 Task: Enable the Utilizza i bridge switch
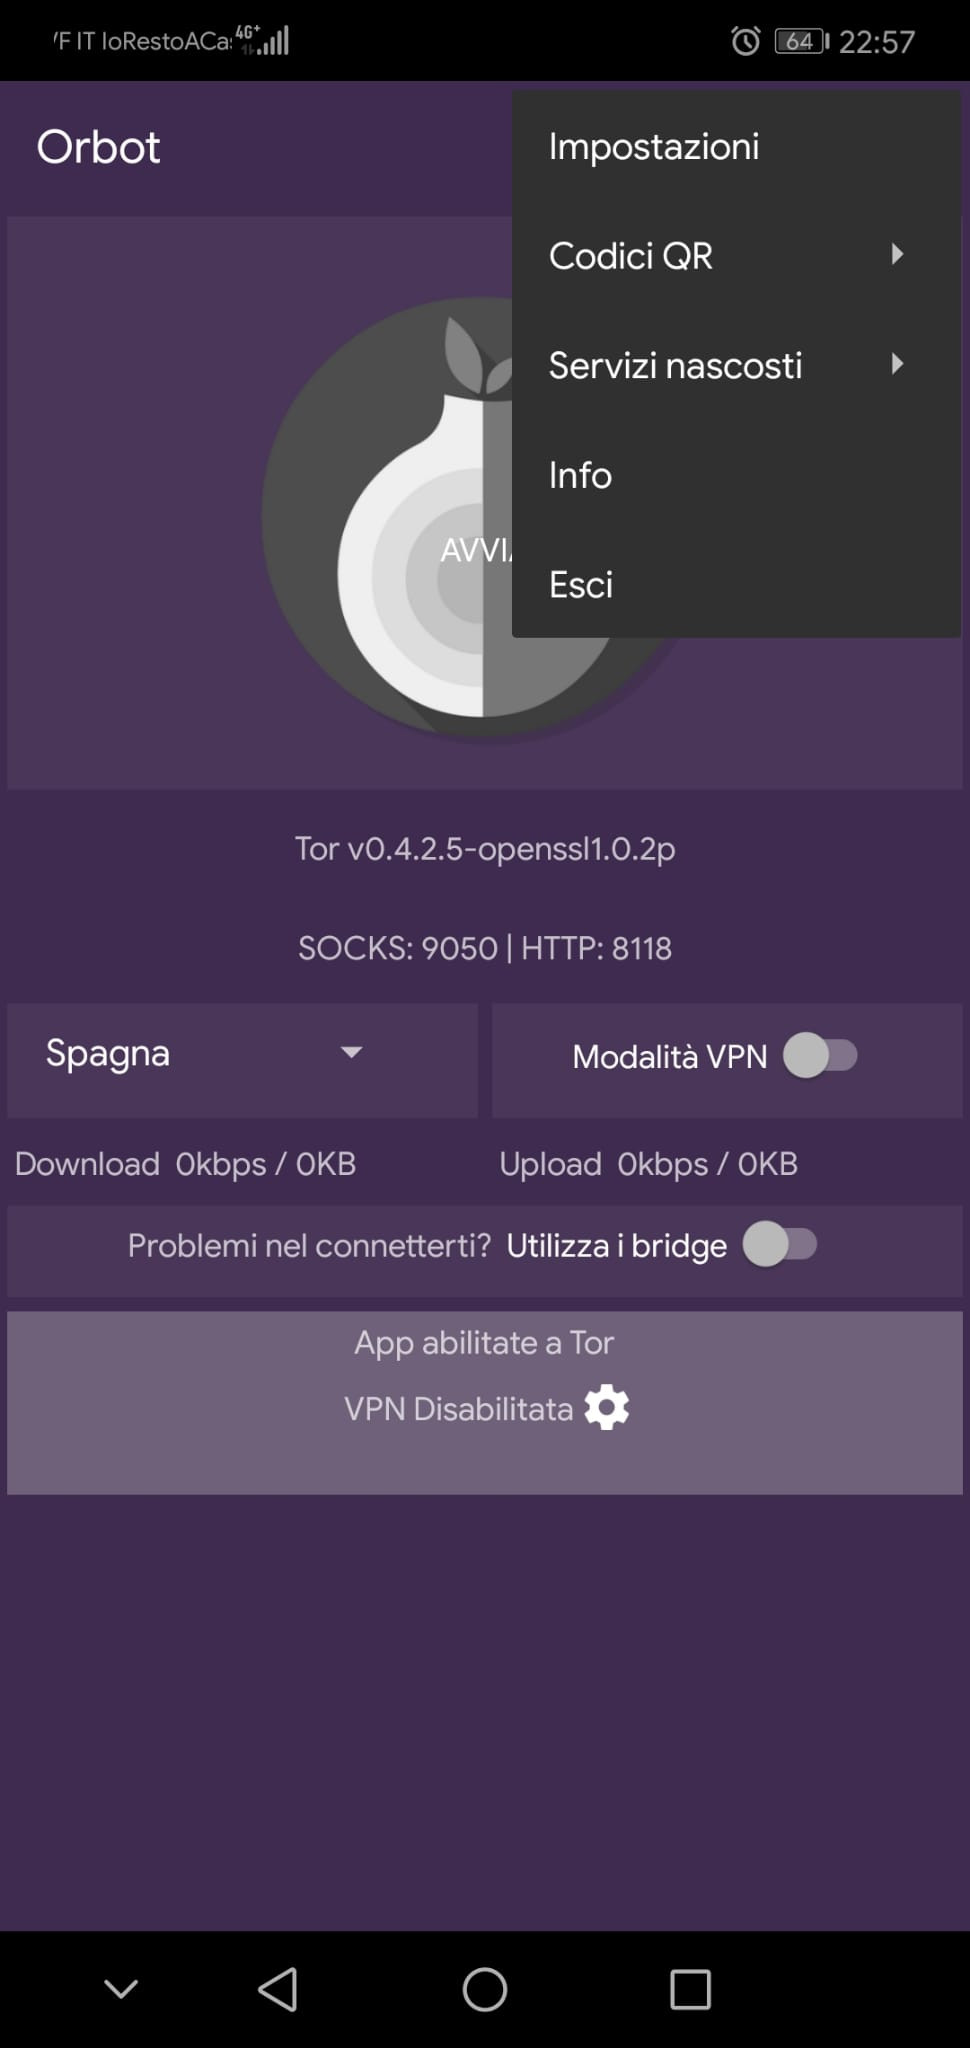[x=781, y=1245]
